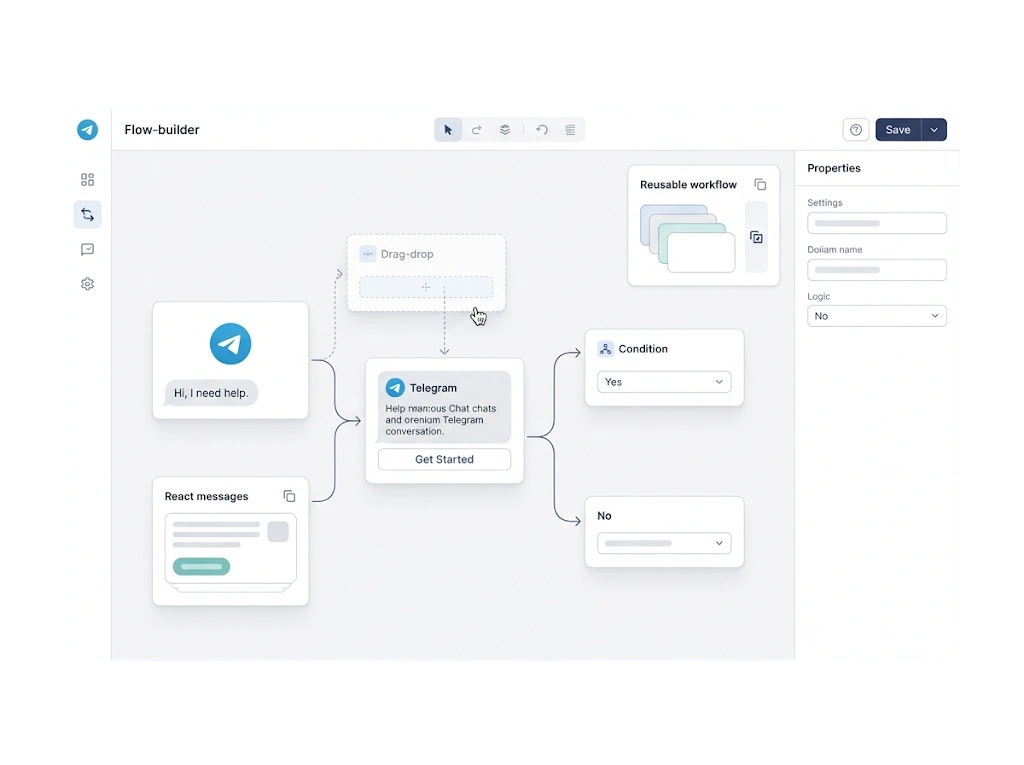Click the No card label
Screen dimensions: 1024x765
[x=604, y=515]
